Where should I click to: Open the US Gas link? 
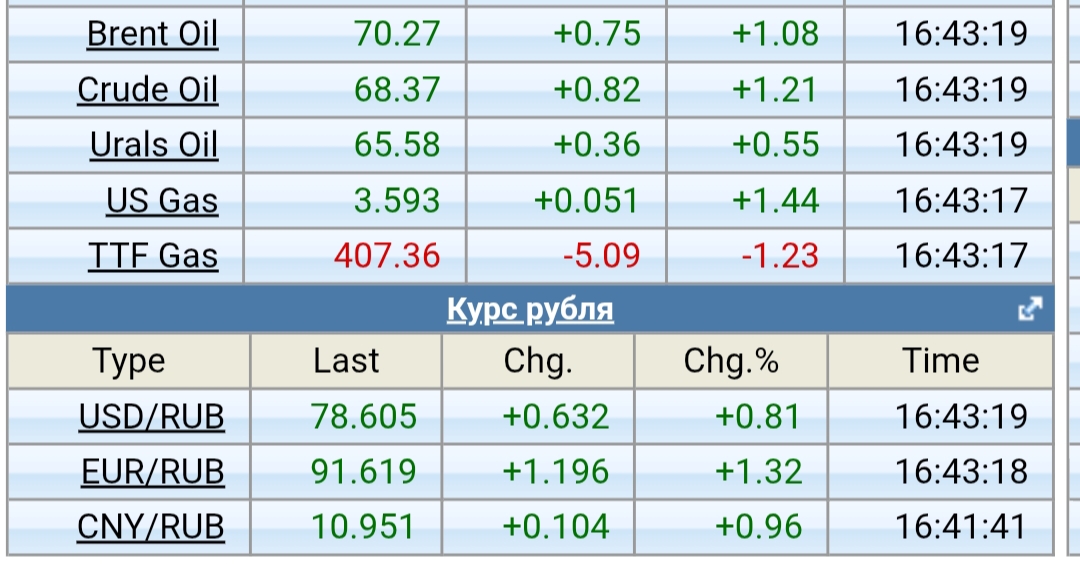click(161, 201)
